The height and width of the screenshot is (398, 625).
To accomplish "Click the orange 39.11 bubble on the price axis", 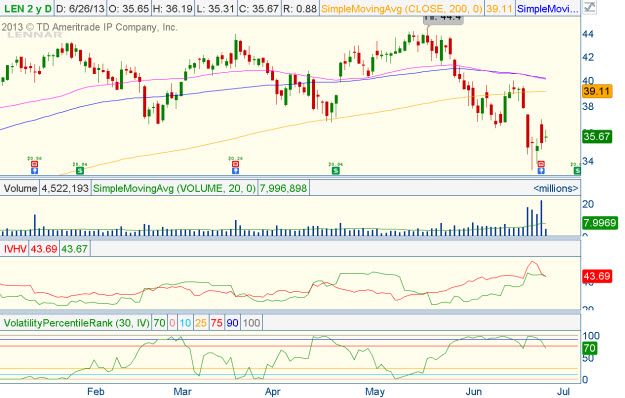I will click(596, 91).
